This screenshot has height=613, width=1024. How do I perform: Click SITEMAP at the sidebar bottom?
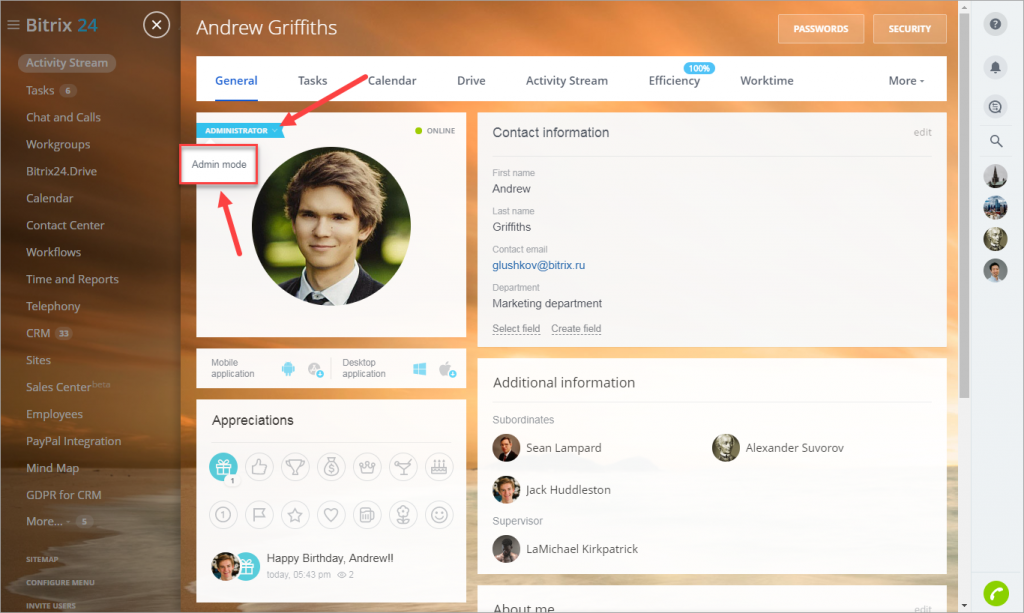42,559
